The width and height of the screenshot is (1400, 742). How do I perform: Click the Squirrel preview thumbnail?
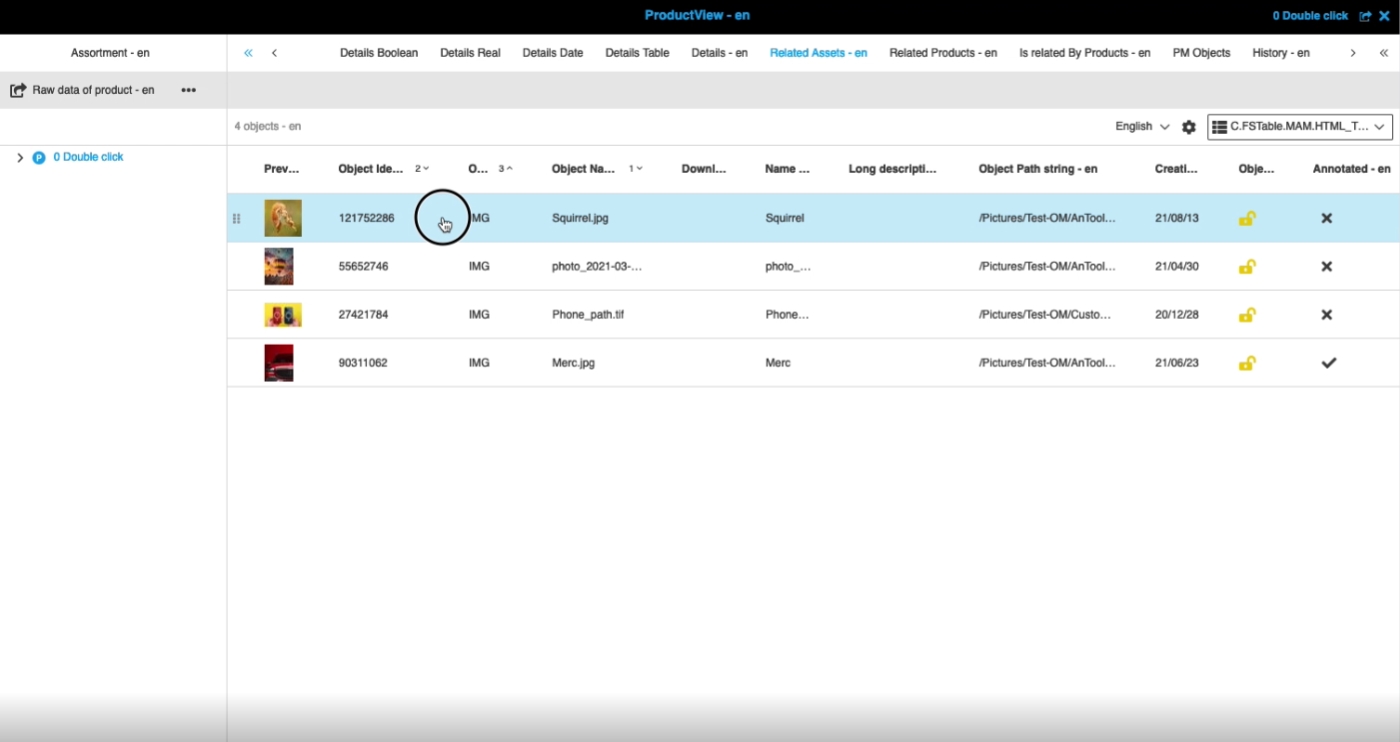click(x=282, y=218)
